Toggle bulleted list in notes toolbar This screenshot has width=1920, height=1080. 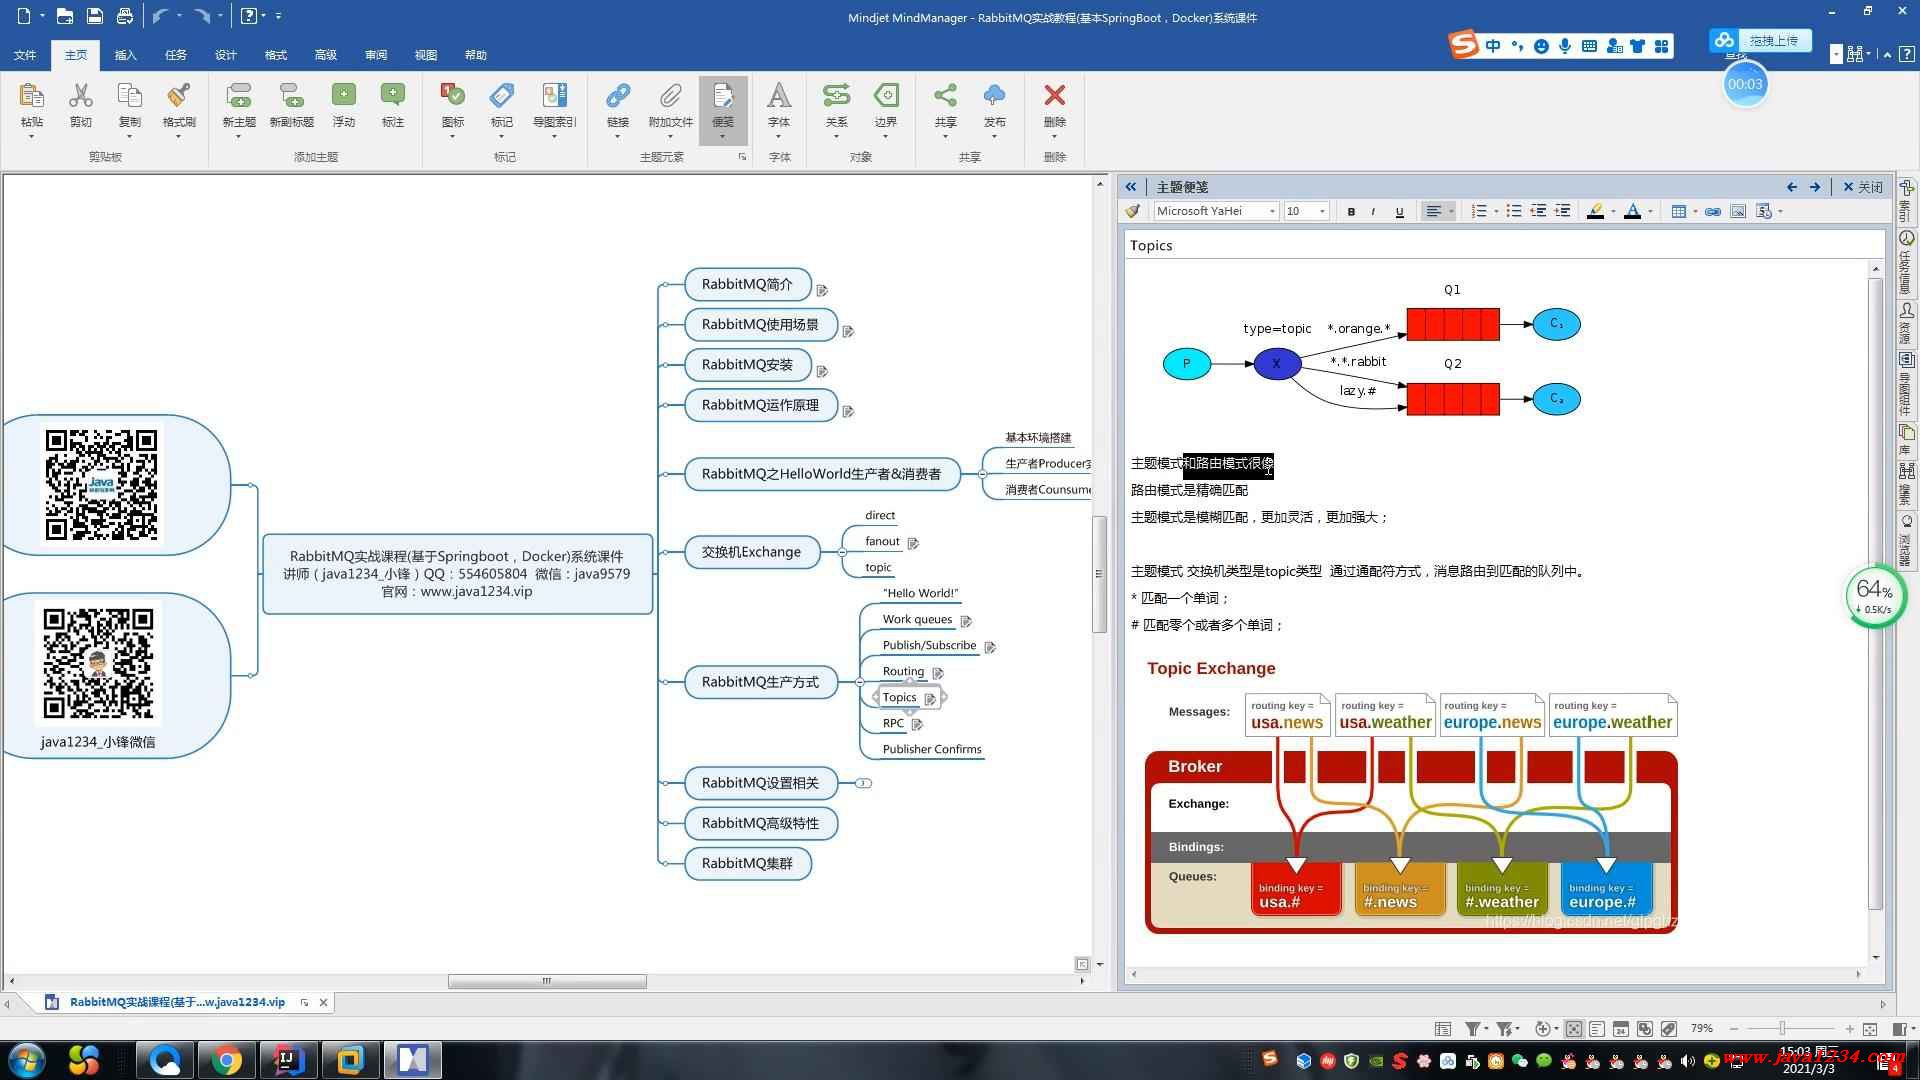pyautogui.click(x=1514, y=211)
